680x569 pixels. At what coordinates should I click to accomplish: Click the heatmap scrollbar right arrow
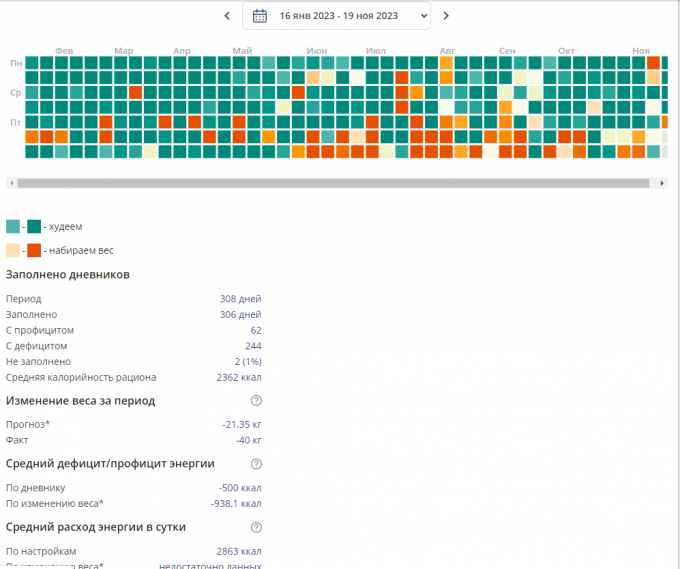(x=662, y=184)
